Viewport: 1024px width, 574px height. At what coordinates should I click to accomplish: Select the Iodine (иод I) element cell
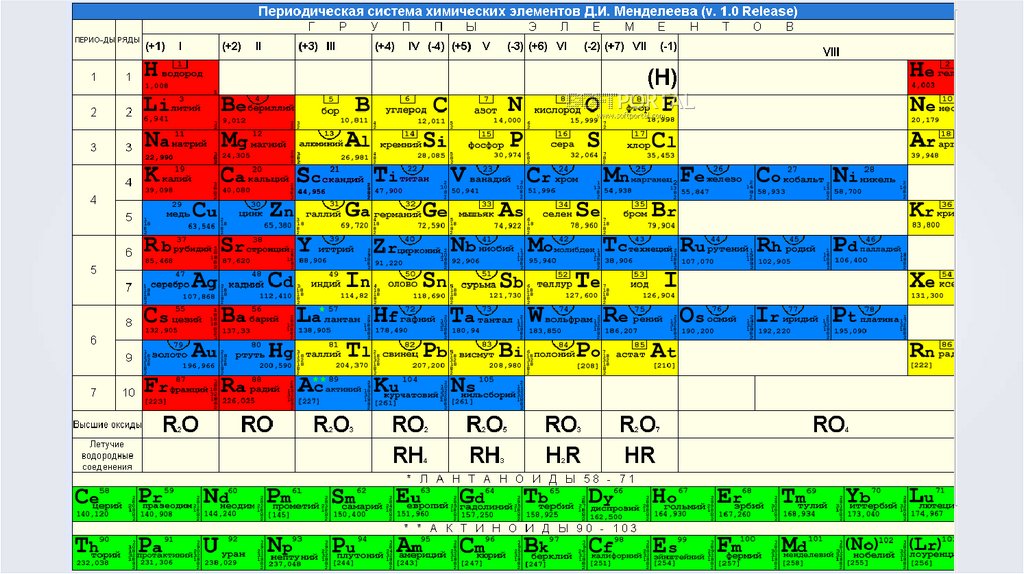pyautogui.click(x=639, y=287)
